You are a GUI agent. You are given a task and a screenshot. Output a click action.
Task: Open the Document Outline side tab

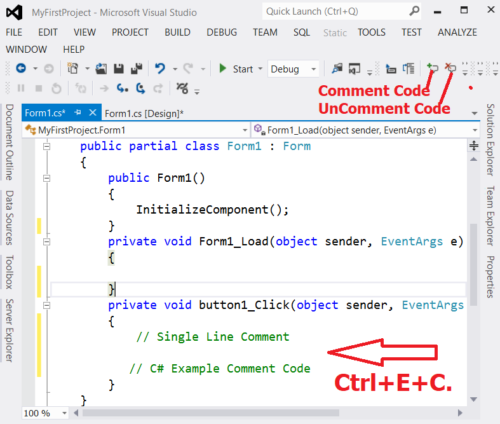point(9,142)
